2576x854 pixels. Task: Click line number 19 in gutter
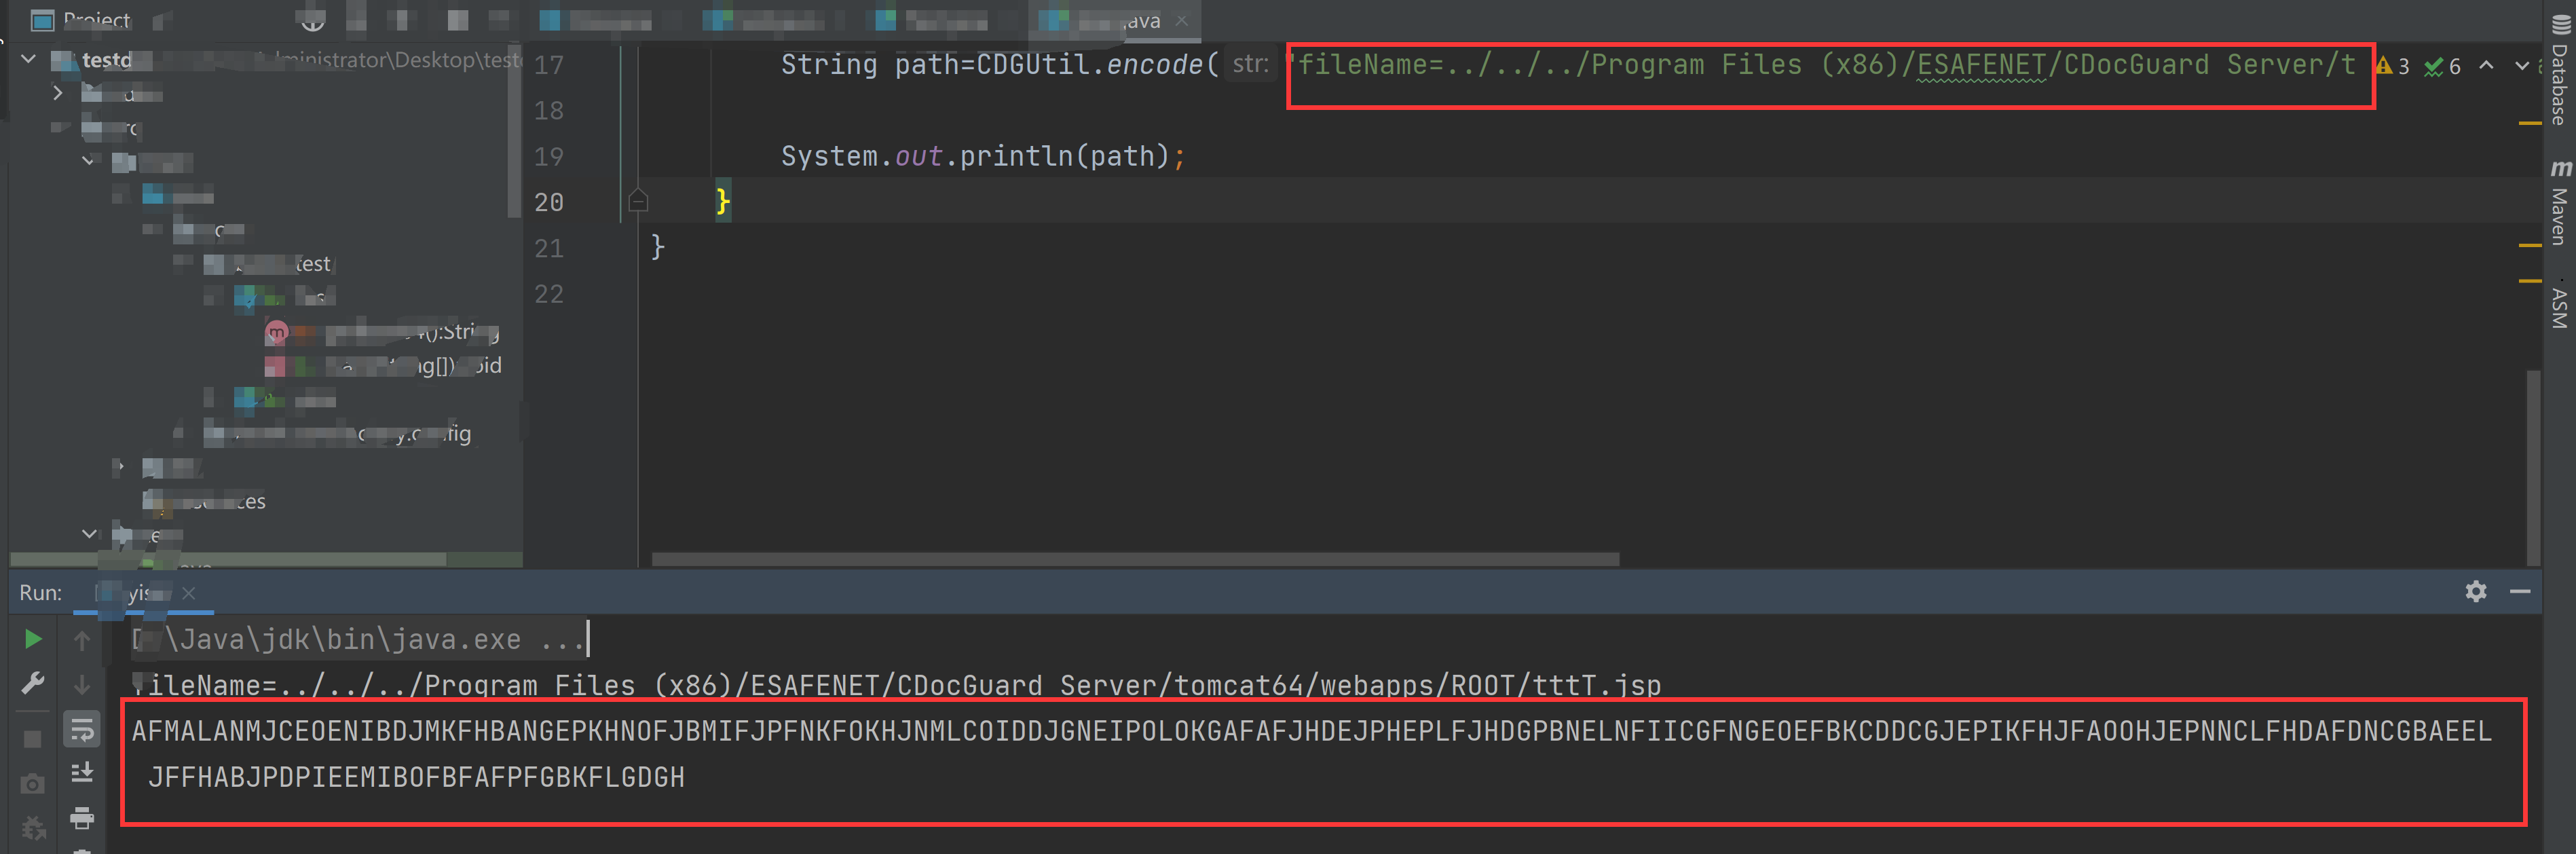coord(548,157)
